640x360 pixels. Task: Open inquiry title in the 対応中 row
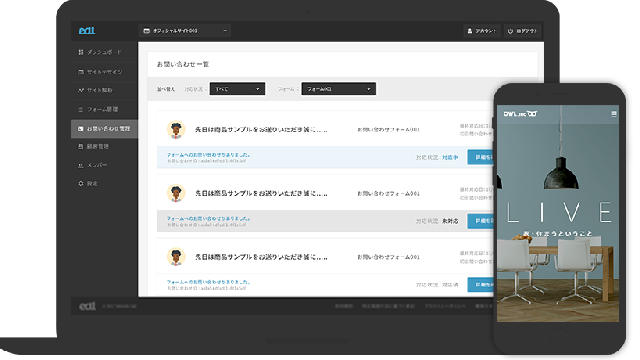(x=261, y=130)
